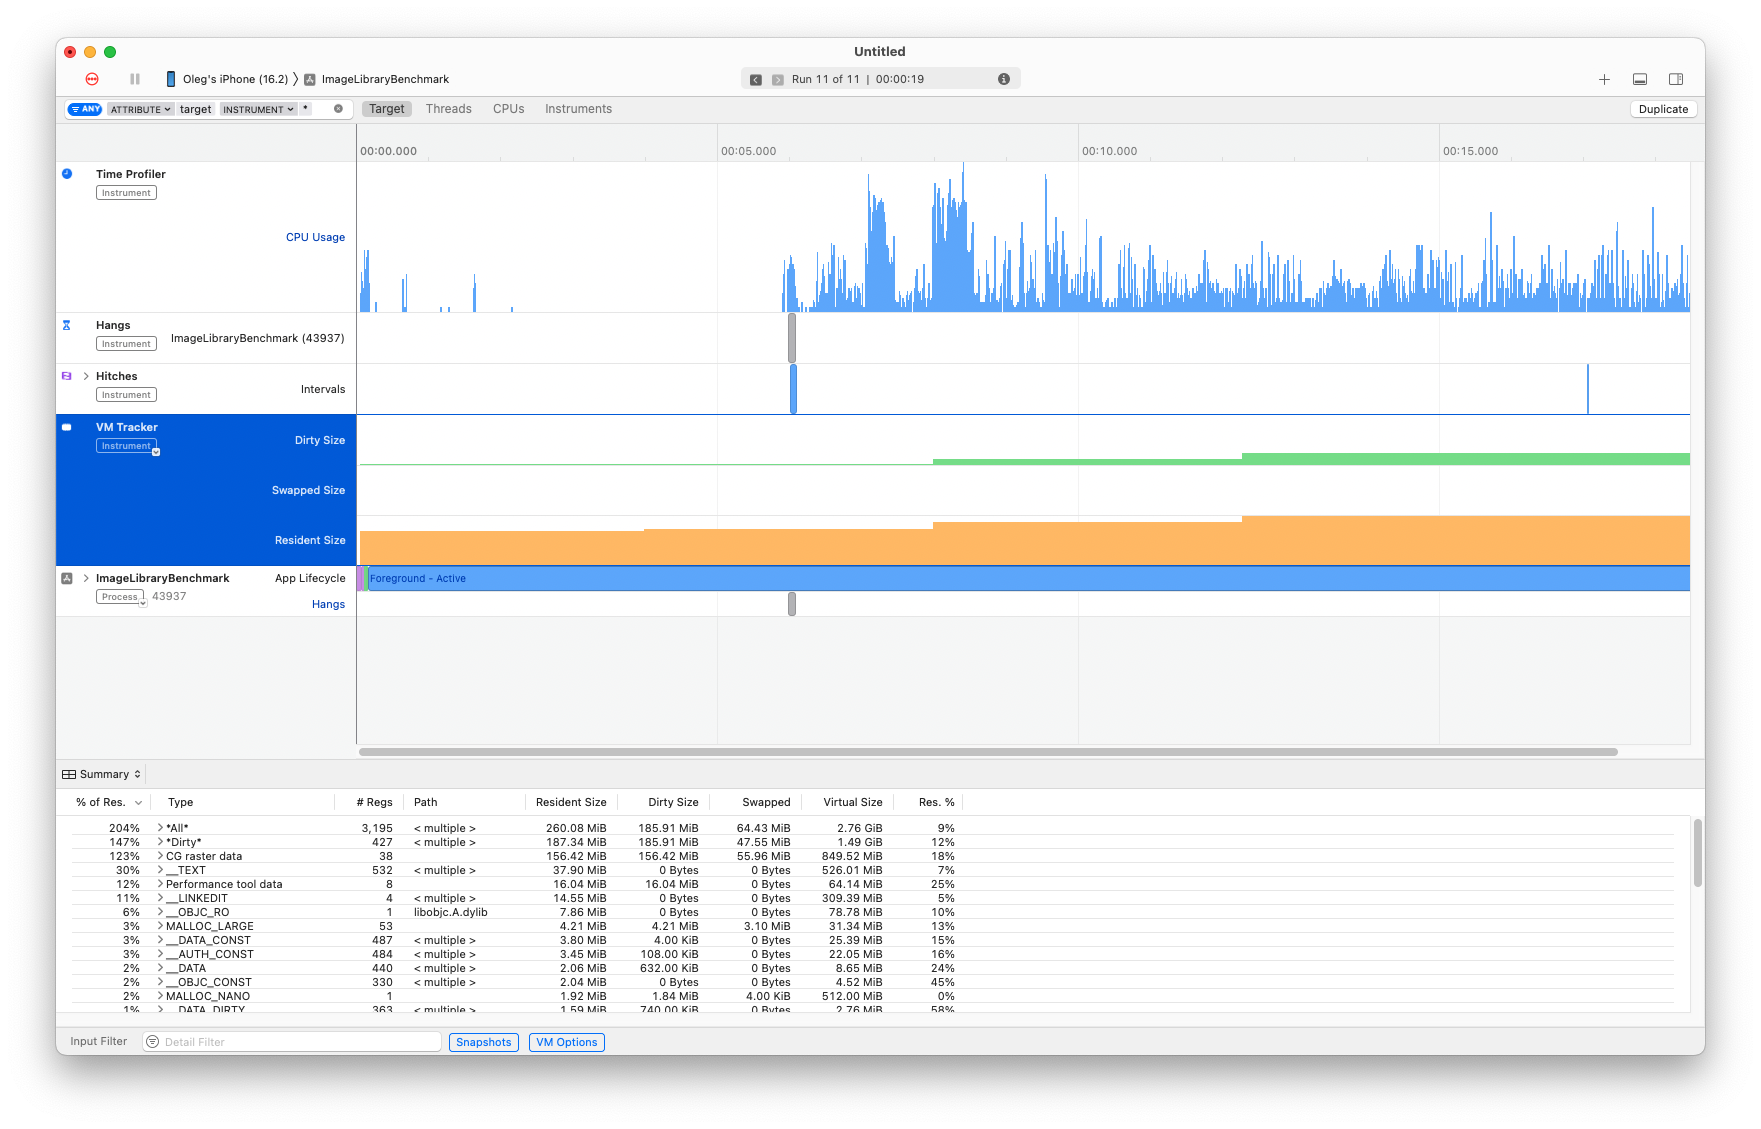The height and width of the screenshot is (1129, 1761).
Task: Expand the ImageLibraryBenchmark process track
Action: point(86,578)
